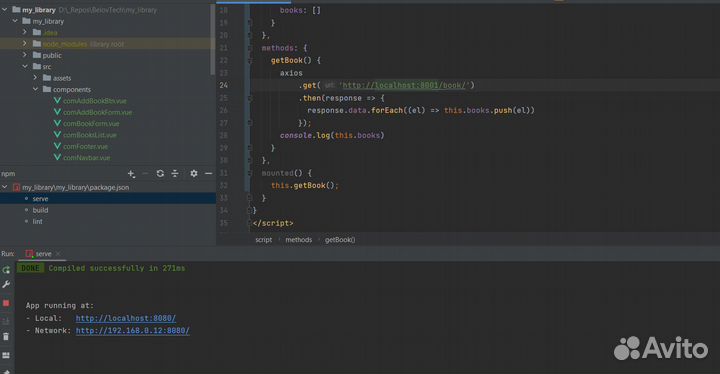Fold the methods block in the gutter
This screenshot has height=374, width=720.
[x=250, y=48]
